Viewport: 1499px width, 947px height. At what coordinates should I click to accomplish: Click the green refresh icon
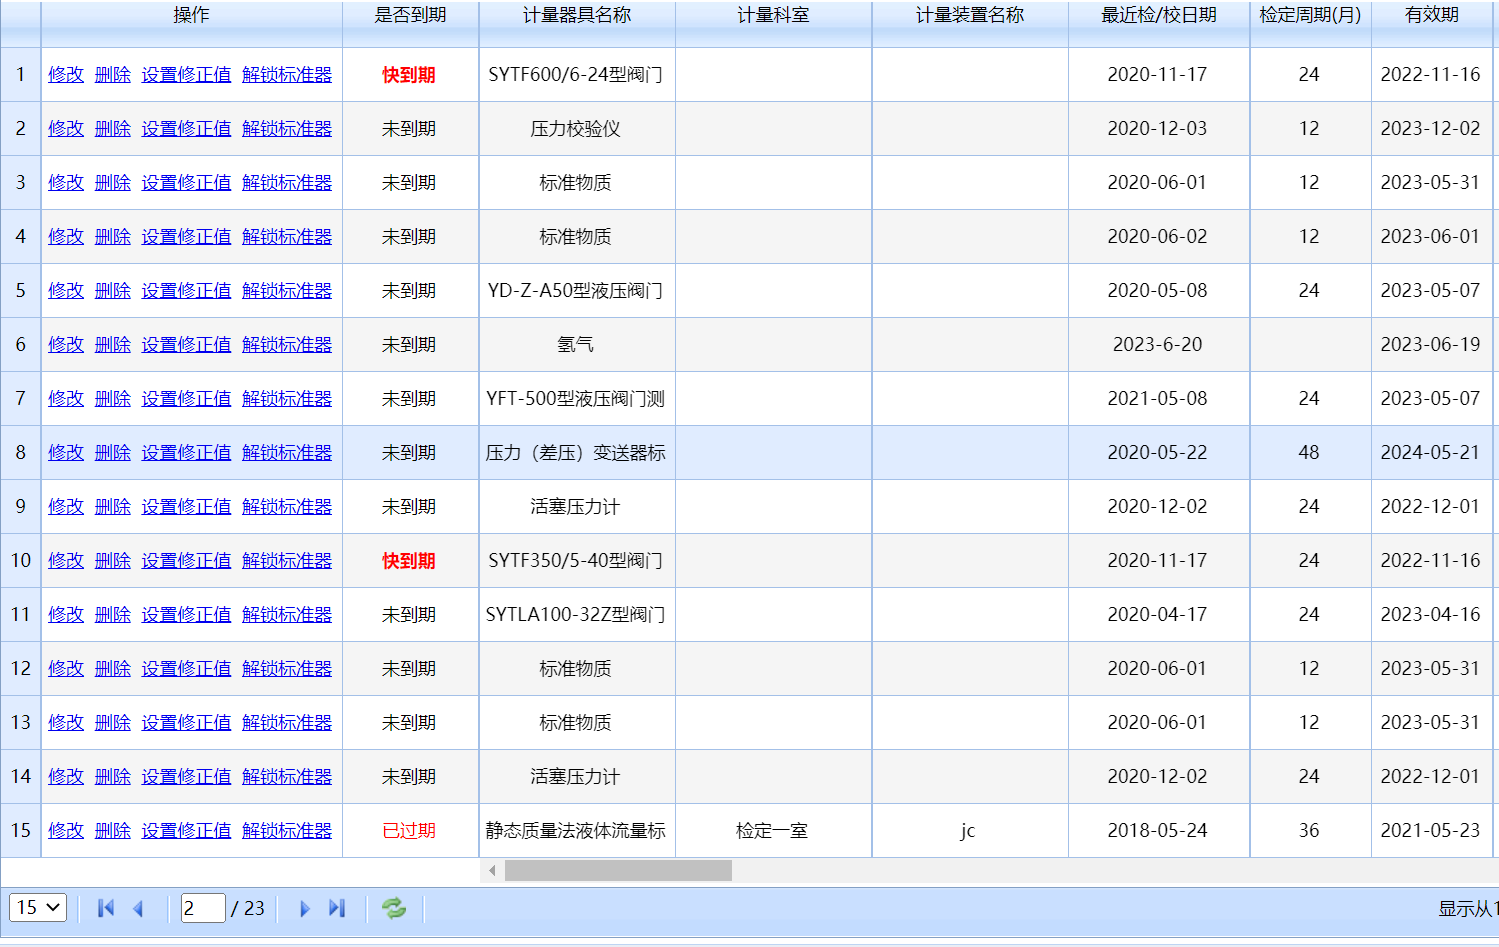pos(394,908)
